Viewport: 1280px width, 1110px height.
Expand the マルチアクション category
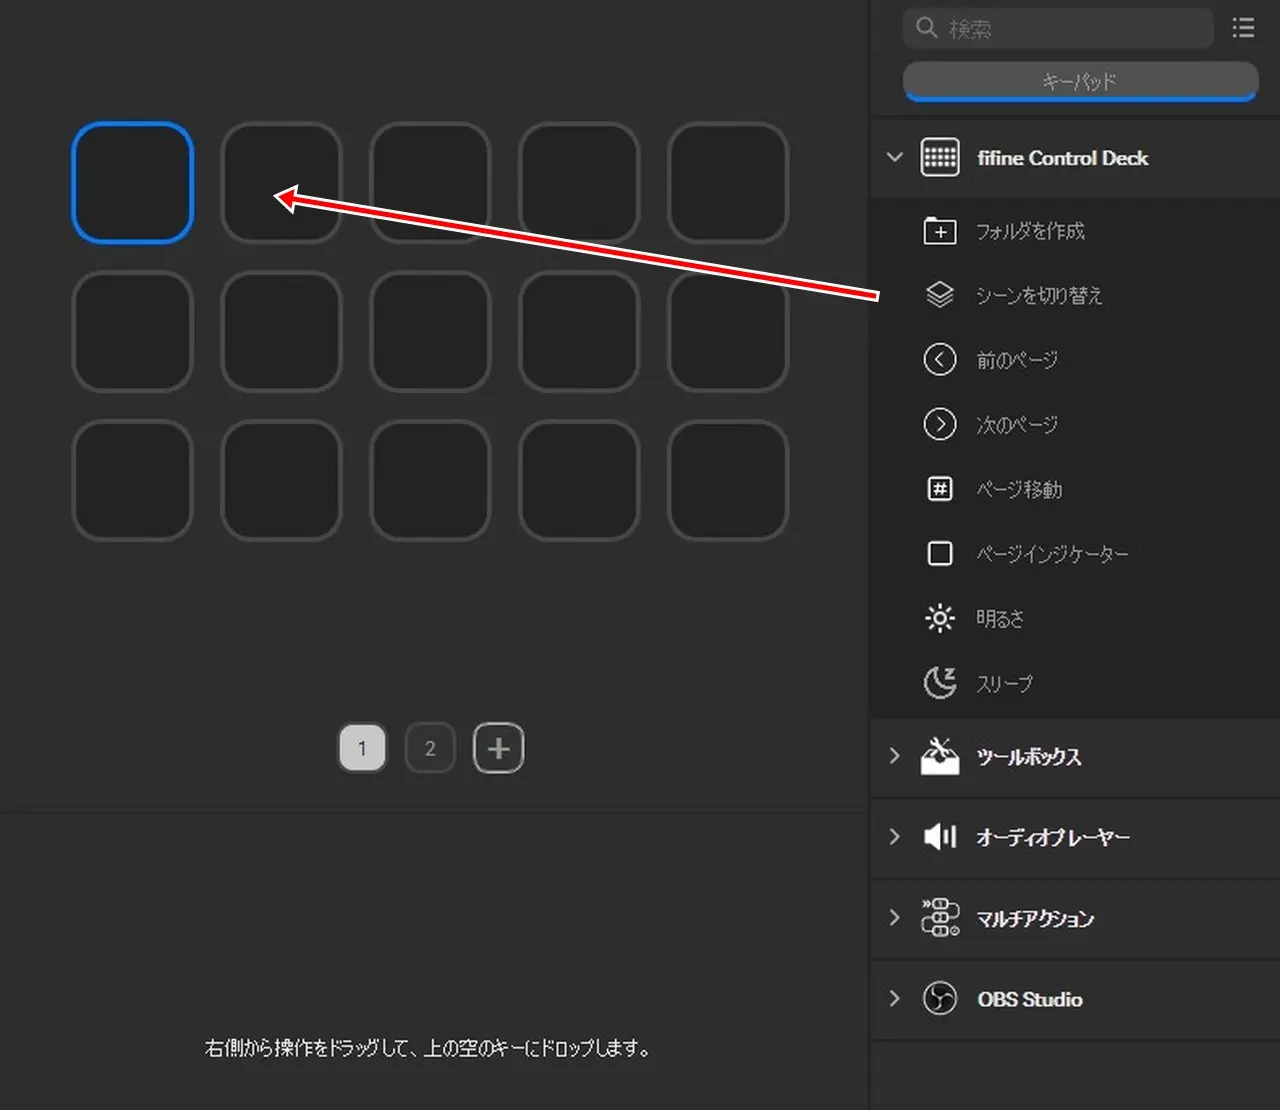[x=895, y=918]
